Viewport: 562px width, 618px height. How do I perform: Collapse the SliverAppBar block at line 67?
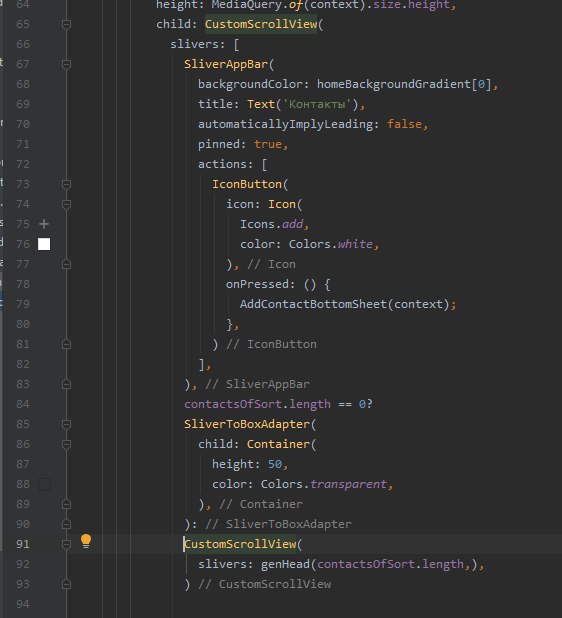(x=66, y=64)
